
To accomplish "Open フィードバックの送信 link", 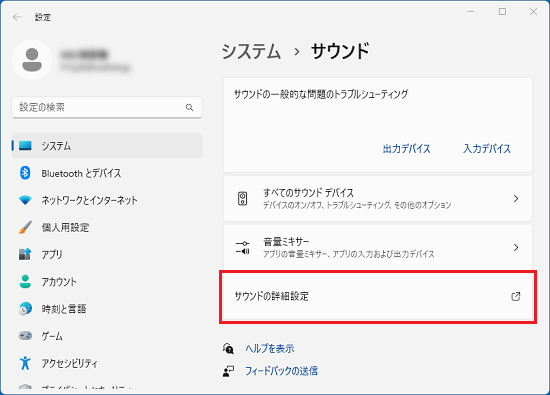I will (282, 371).
